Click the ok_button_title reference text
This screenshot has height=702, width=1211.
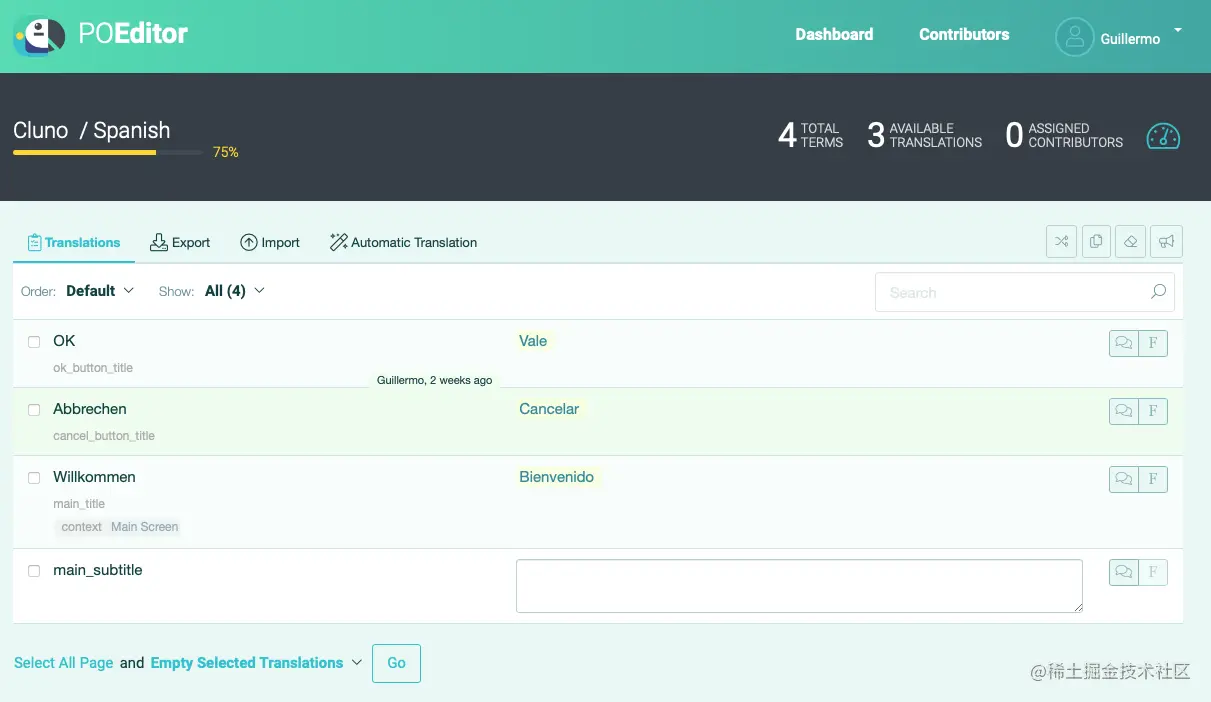point(93,368)
